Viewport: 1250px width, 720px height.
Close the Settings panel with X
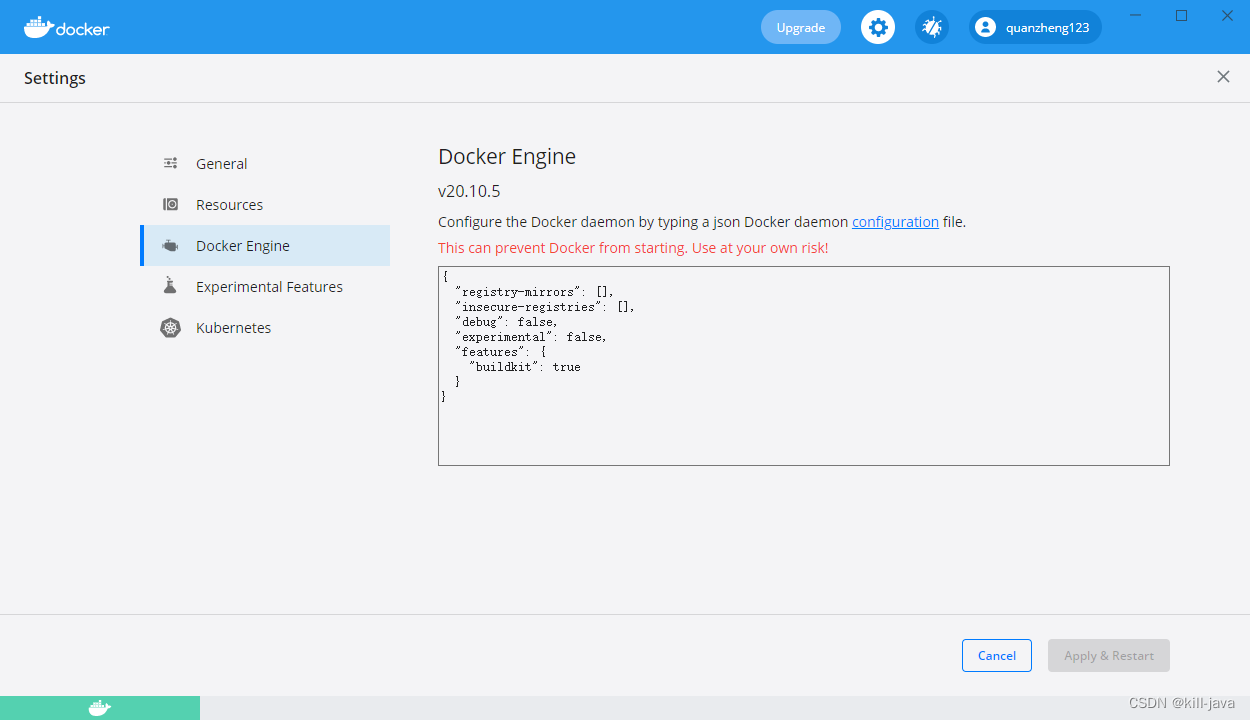coord(1223,77)
